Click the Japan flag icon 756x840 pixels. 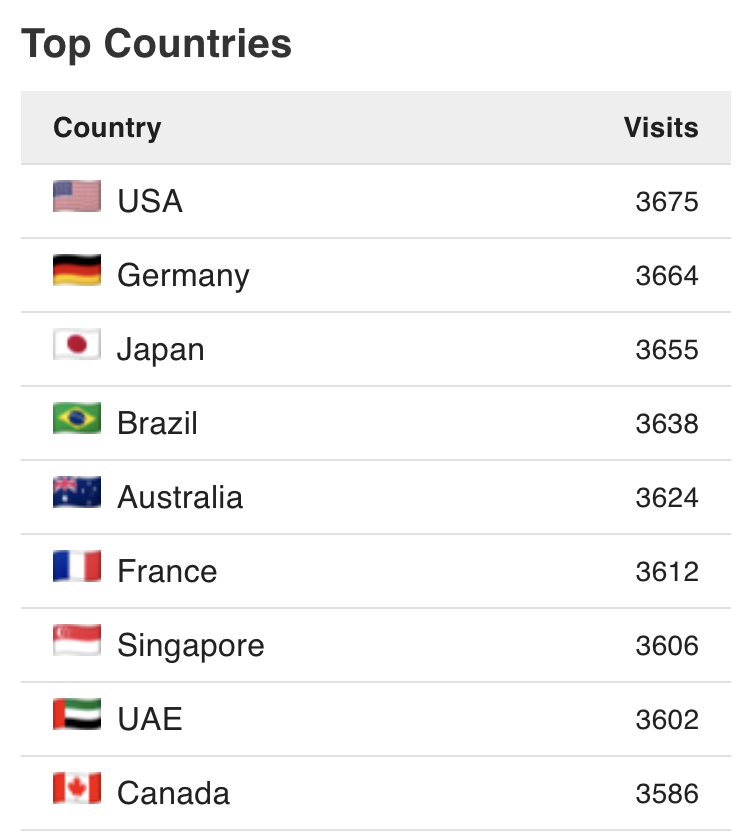pos(77,344)
